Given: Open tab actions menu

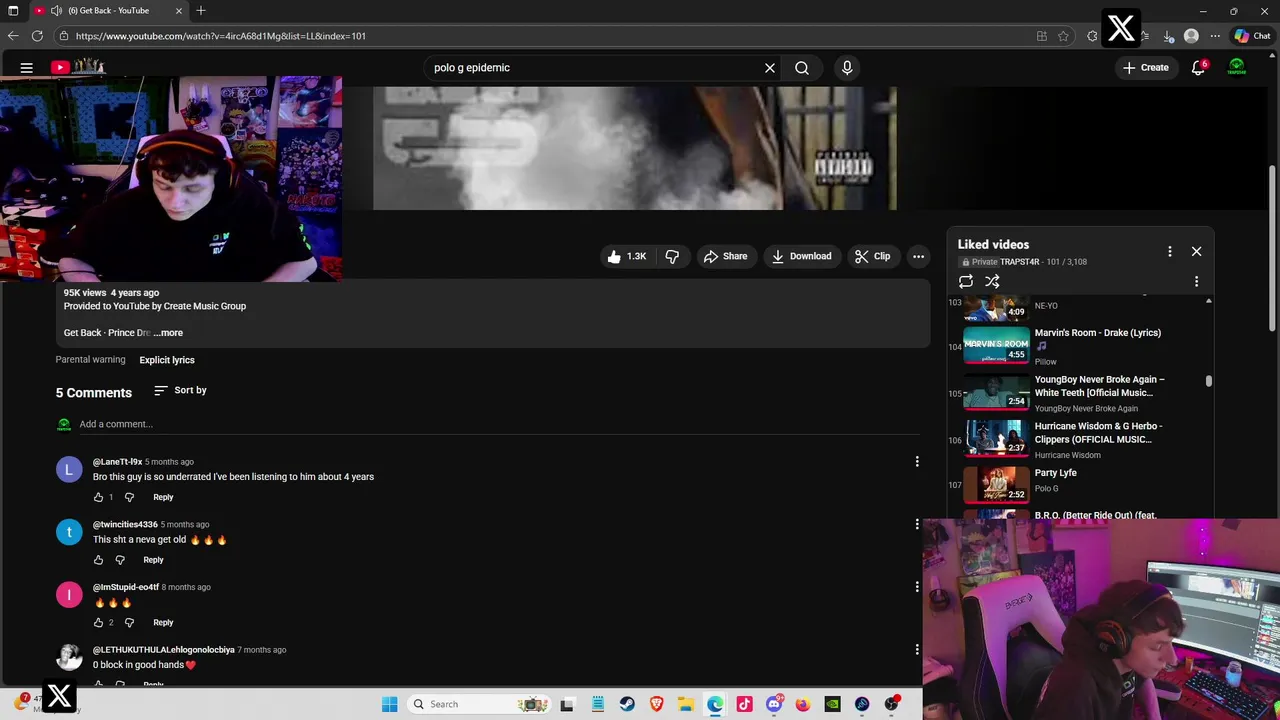Looking at the screenshot, I should click(13, 11).
